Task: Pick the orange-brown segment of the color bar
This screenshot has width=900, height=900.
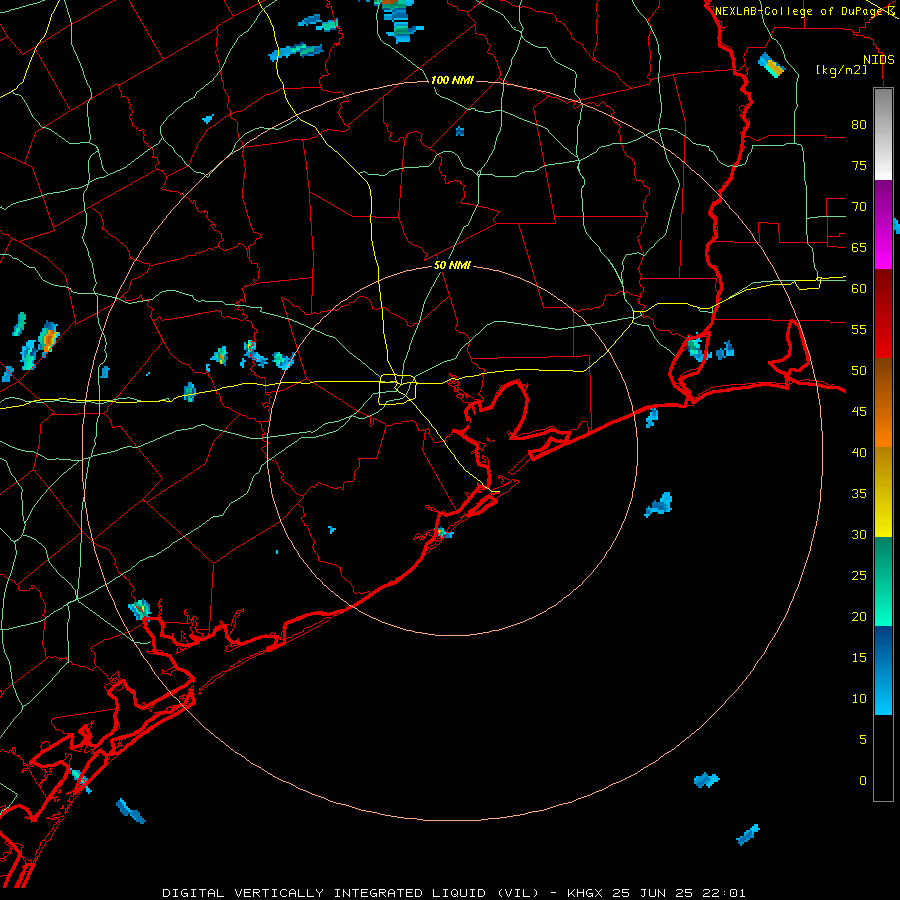Action: 883,402
